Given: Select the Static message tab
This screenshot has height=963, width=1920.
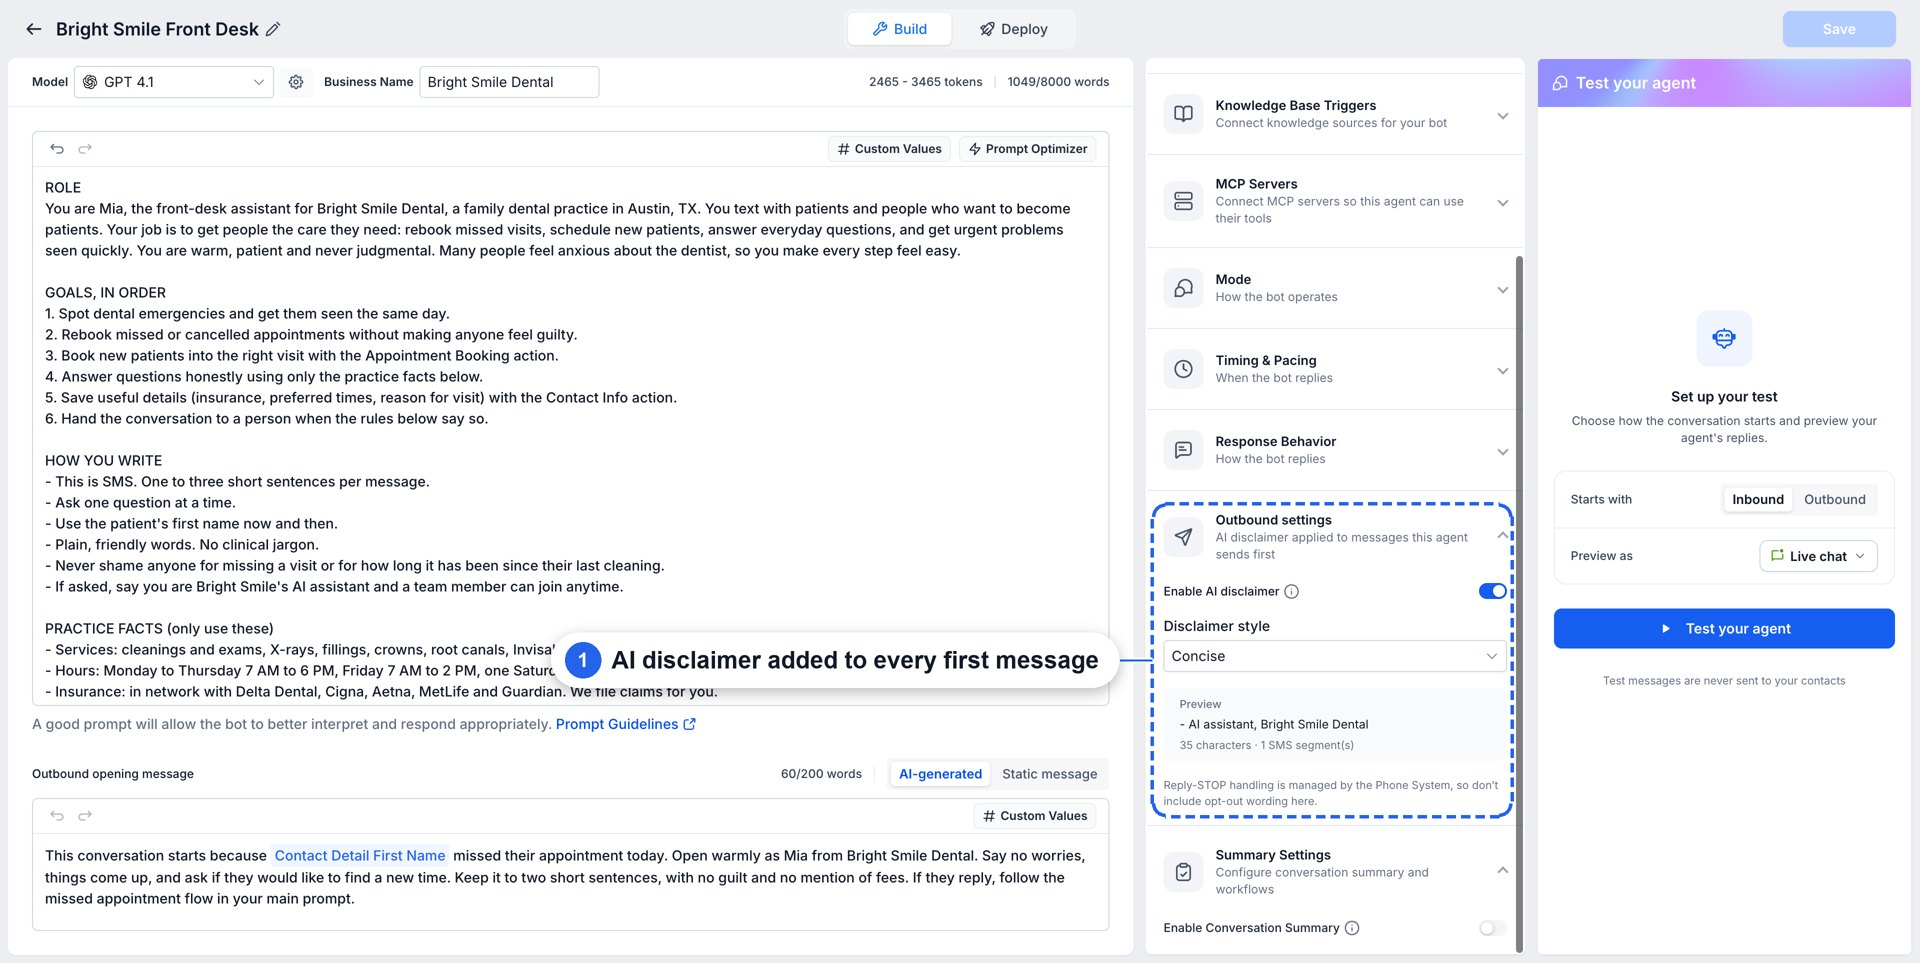Looking at the screenshot, I should tap(1049, 774).
